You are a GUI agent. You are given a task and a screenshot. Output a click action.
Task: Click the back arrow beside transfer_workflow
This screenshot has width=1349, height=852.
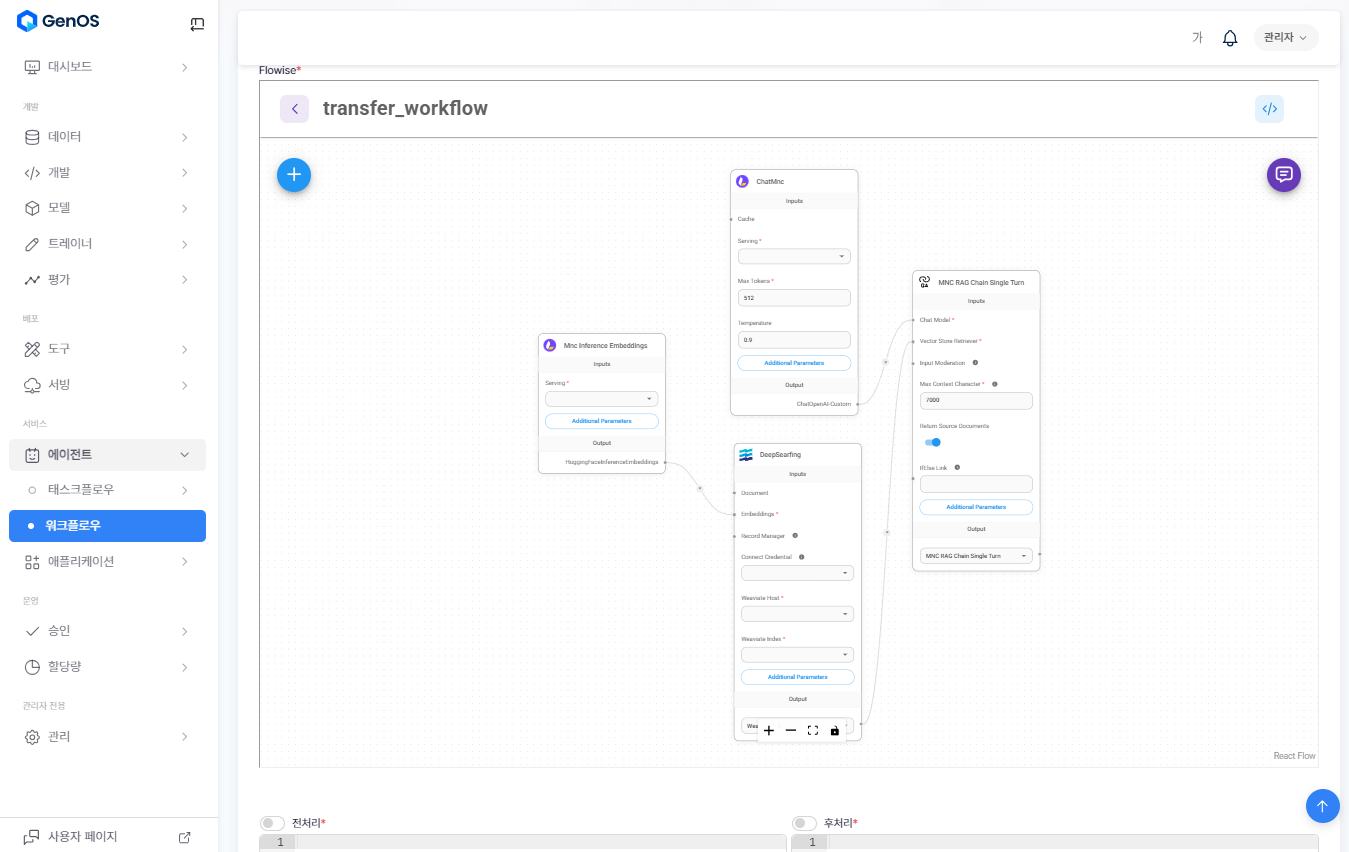[294, 109]
